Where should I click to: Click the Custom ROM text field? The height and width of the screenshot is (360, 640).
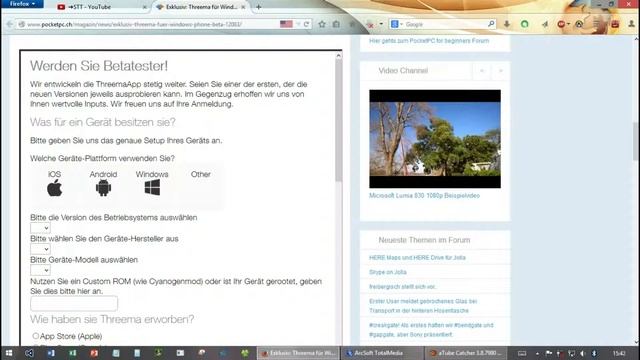tap(74, 303)
